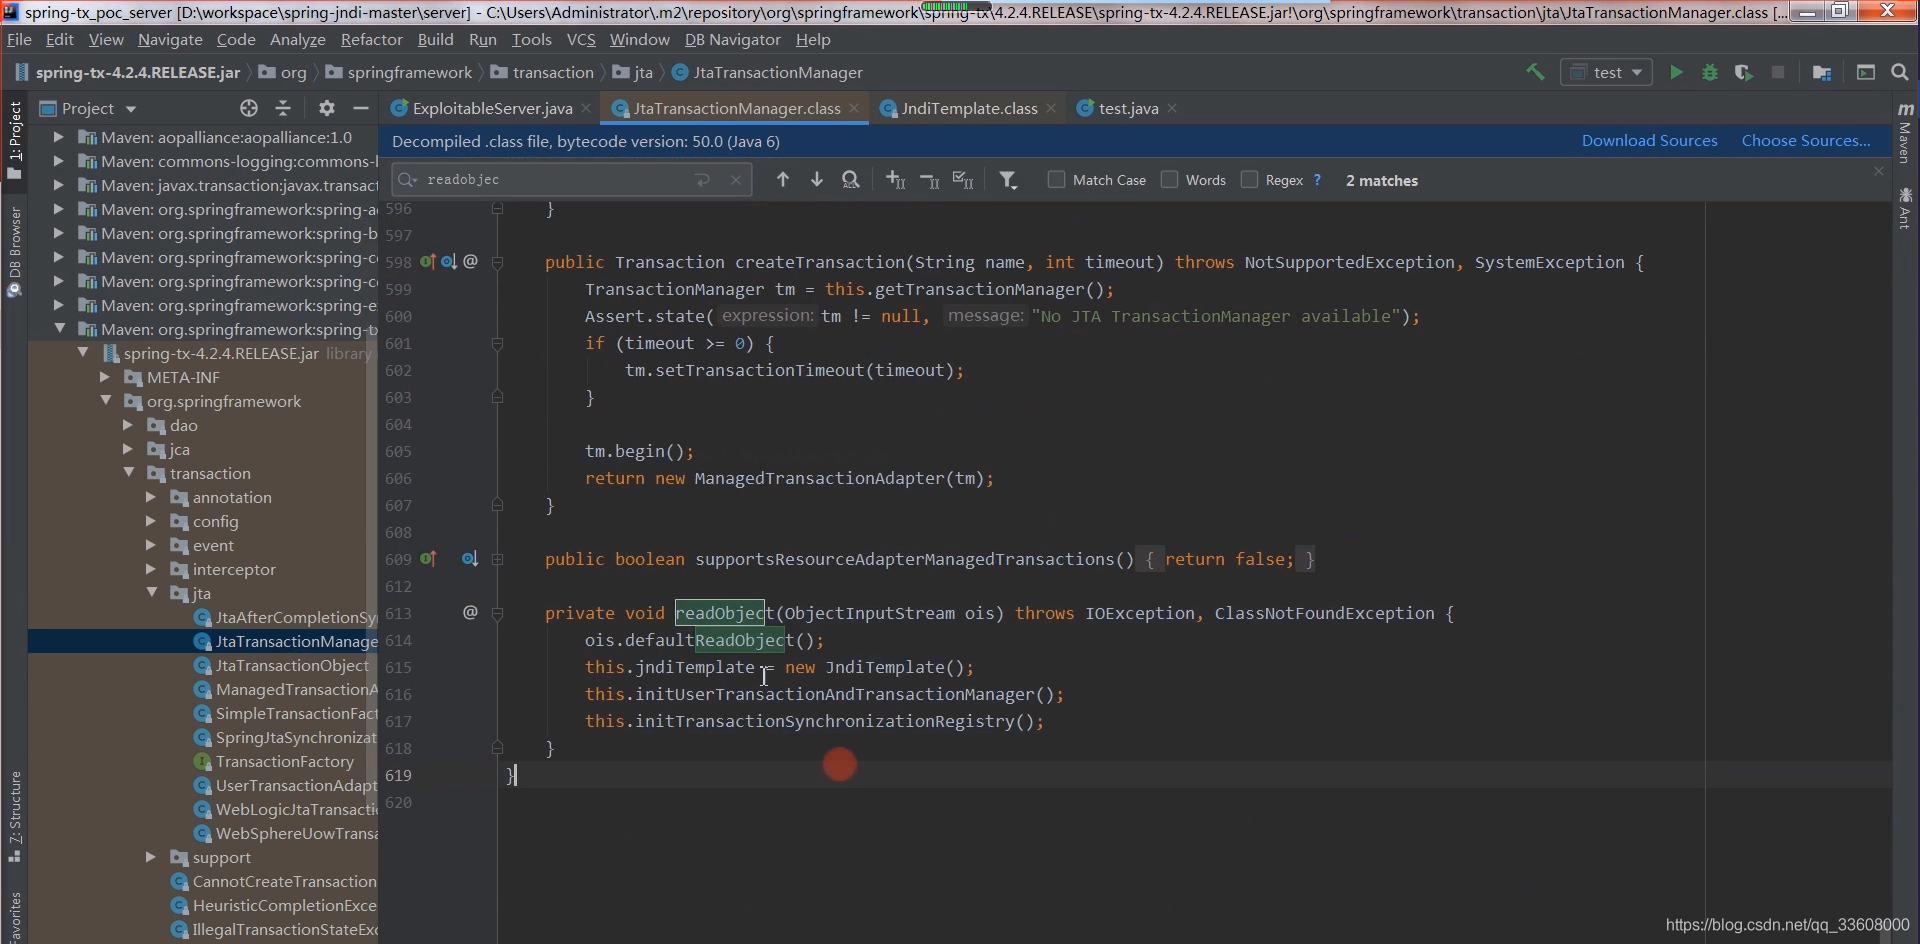
Task: Open the Structure tool window
Action: pyautogui.click(x=14, y=817)
